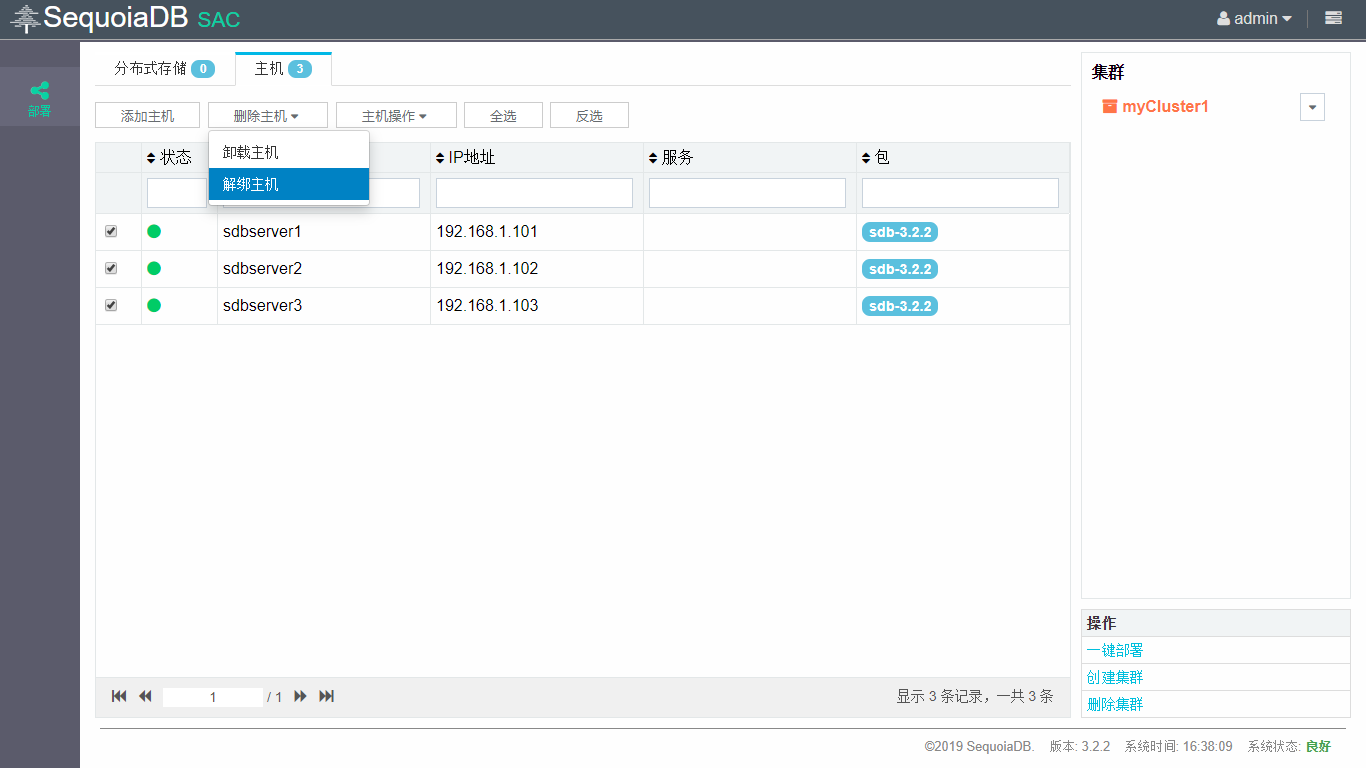Click the sdb-3.2.2 badge for sdbserver3
The height and width of the screenshot is (768, 1366).
tap(900, 306)
